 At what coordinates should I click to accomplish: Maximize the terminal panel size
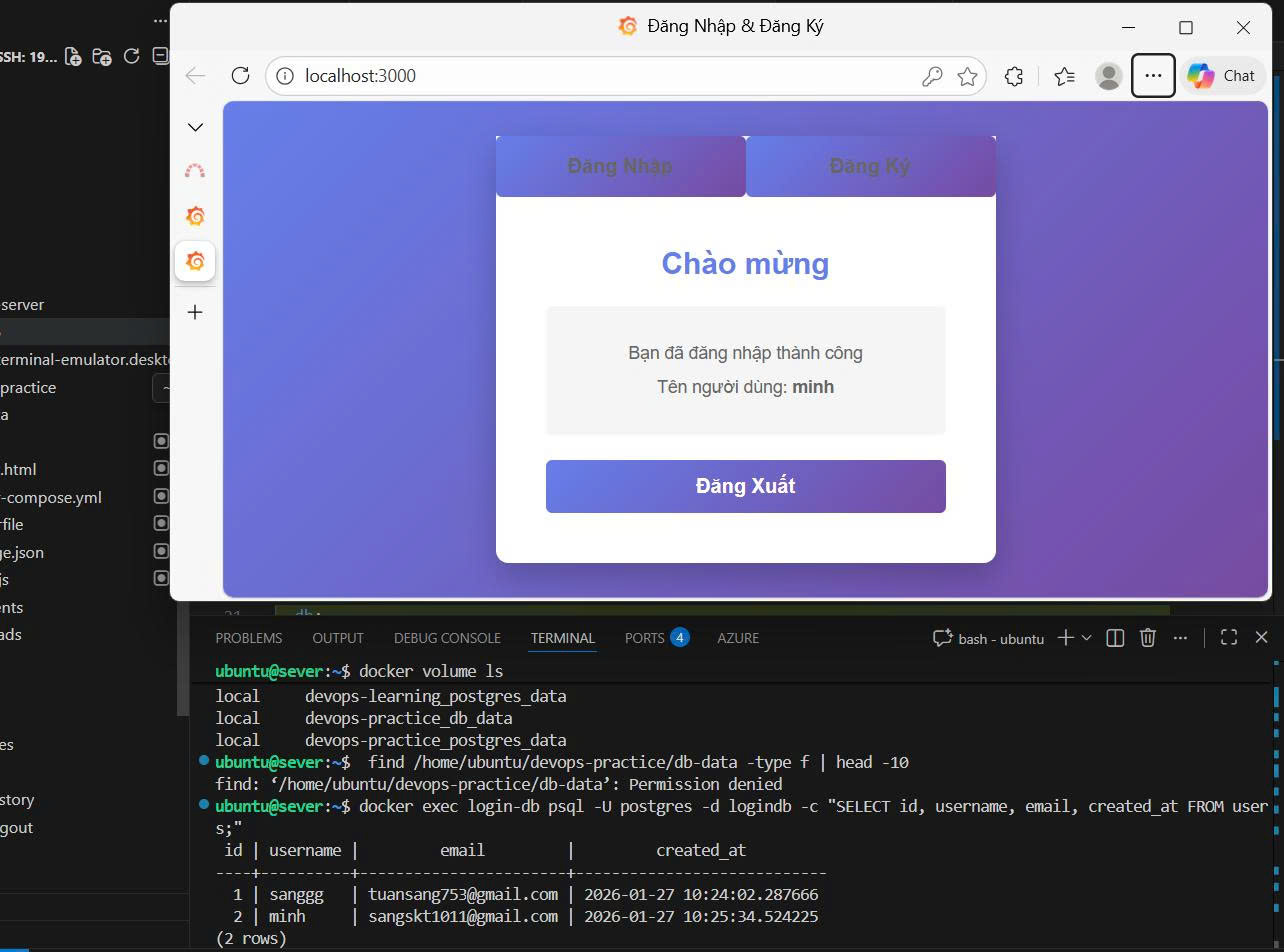coord(1229,638)
